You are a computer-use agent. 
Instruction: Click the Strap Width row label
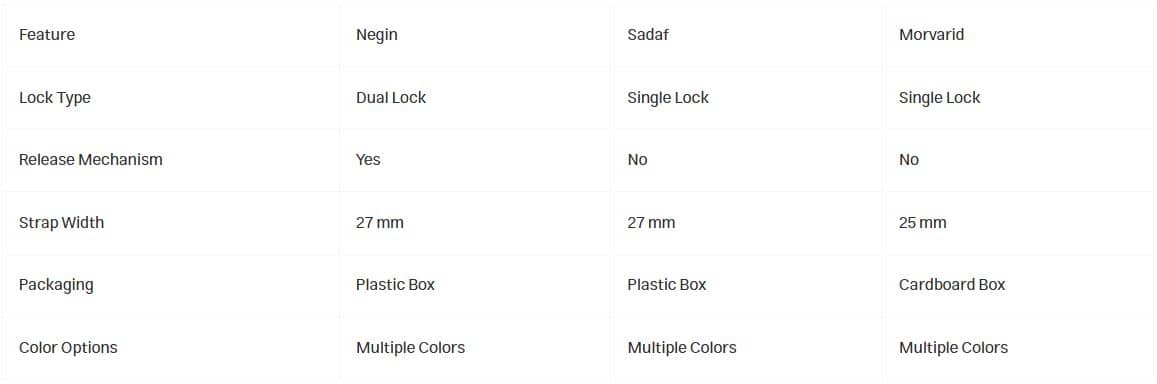(61, 222)
